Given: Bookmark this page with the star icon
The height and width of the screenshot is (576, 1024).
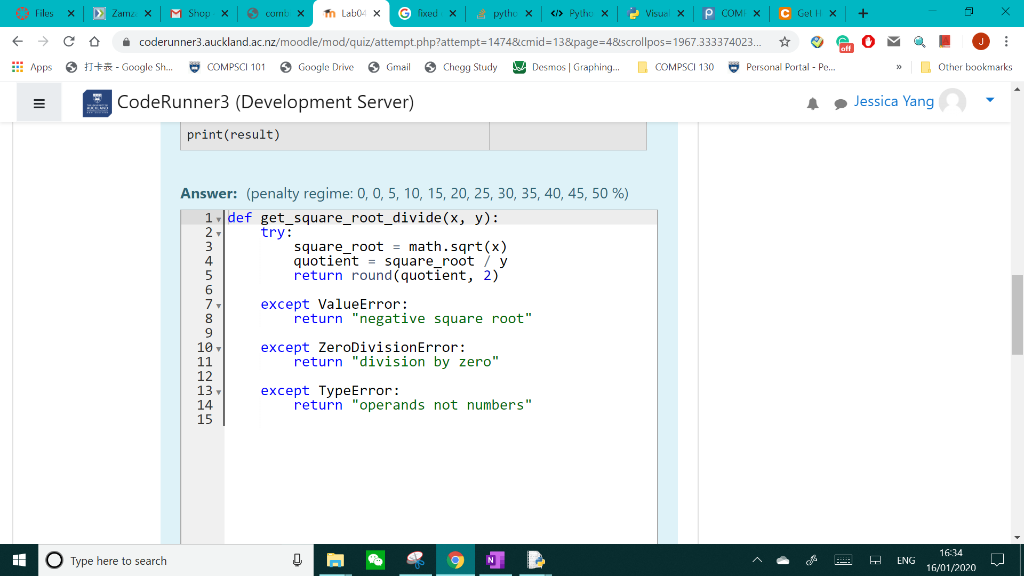Looking at the screenshot, I should pyautogui.click(x=785, y=42).
